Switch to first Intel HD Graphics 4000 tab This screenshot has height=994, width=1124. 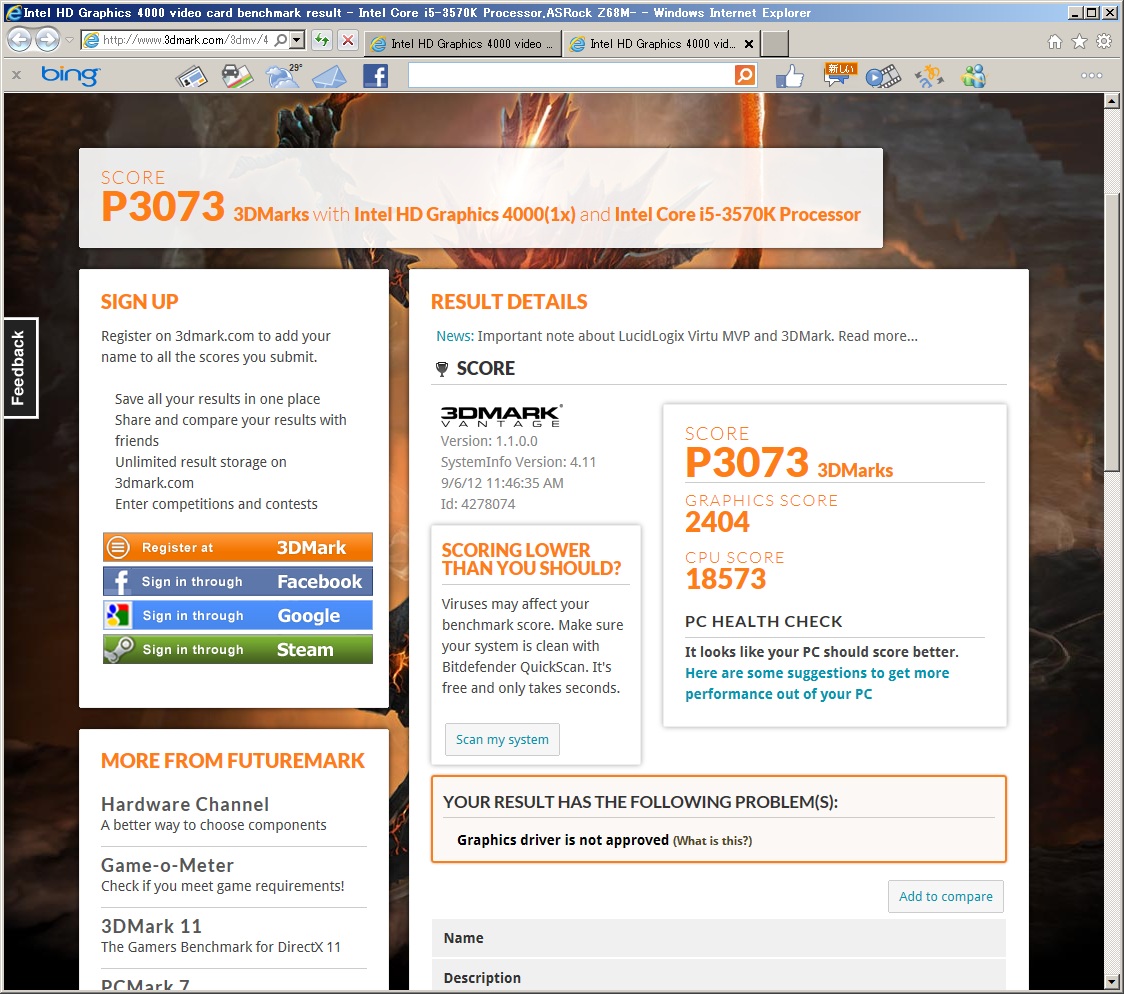[x=462, y=44]
